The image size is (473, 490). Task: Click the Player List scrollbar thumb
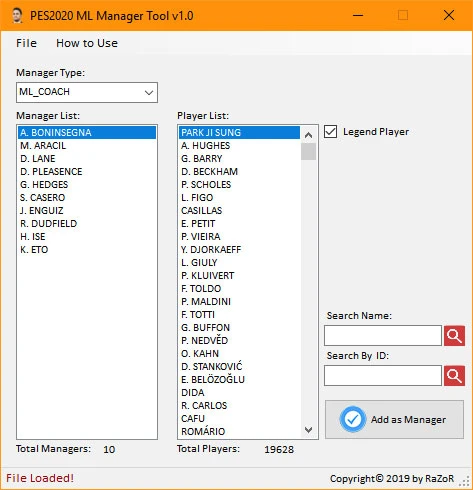(x=308, y=152)
